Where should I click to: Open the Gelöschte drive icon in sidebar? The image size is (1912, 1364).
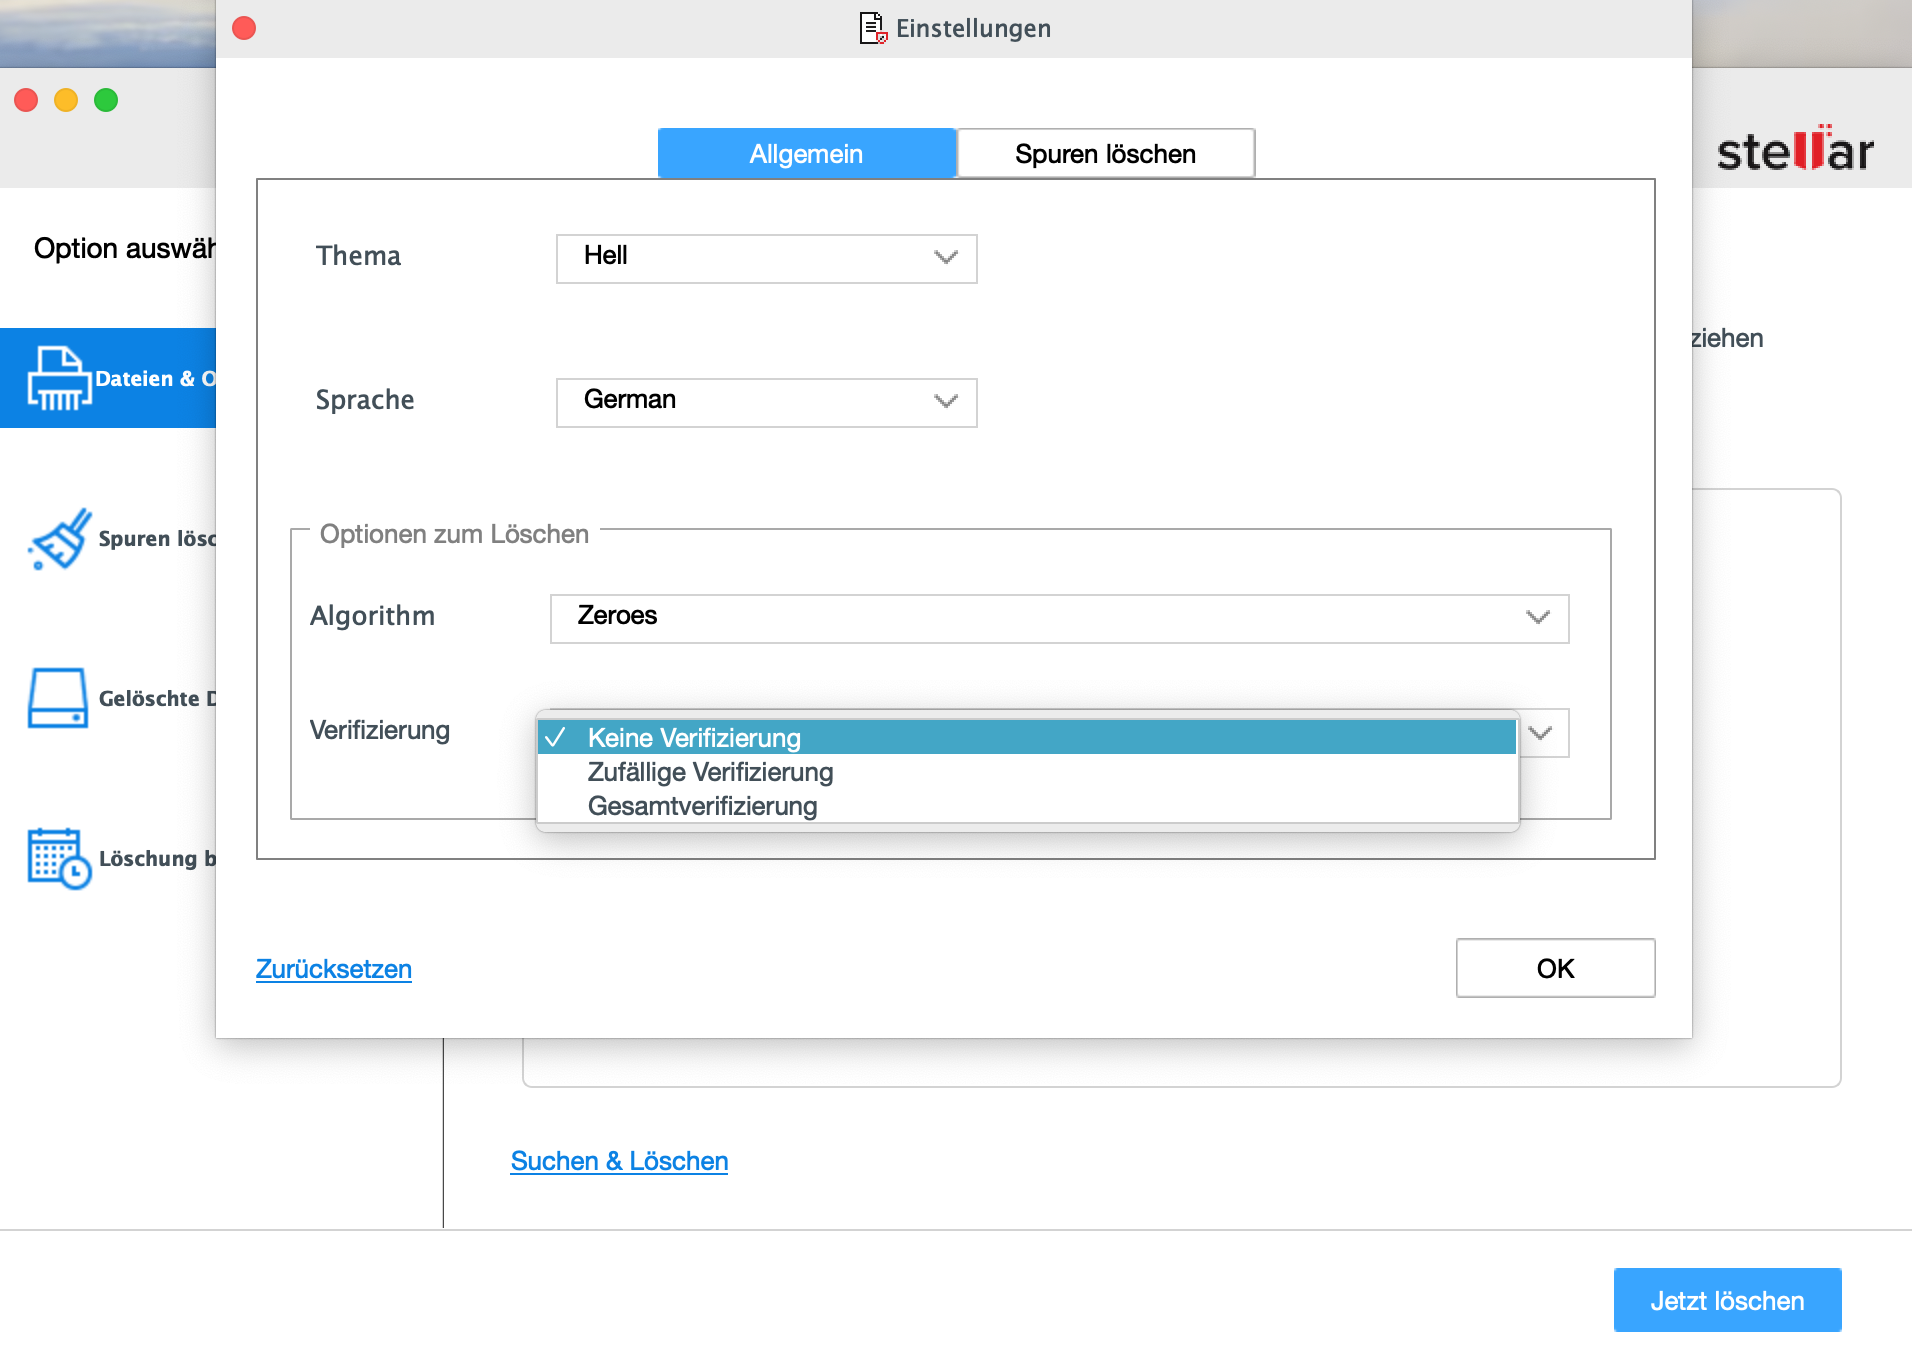coord(58,698)
